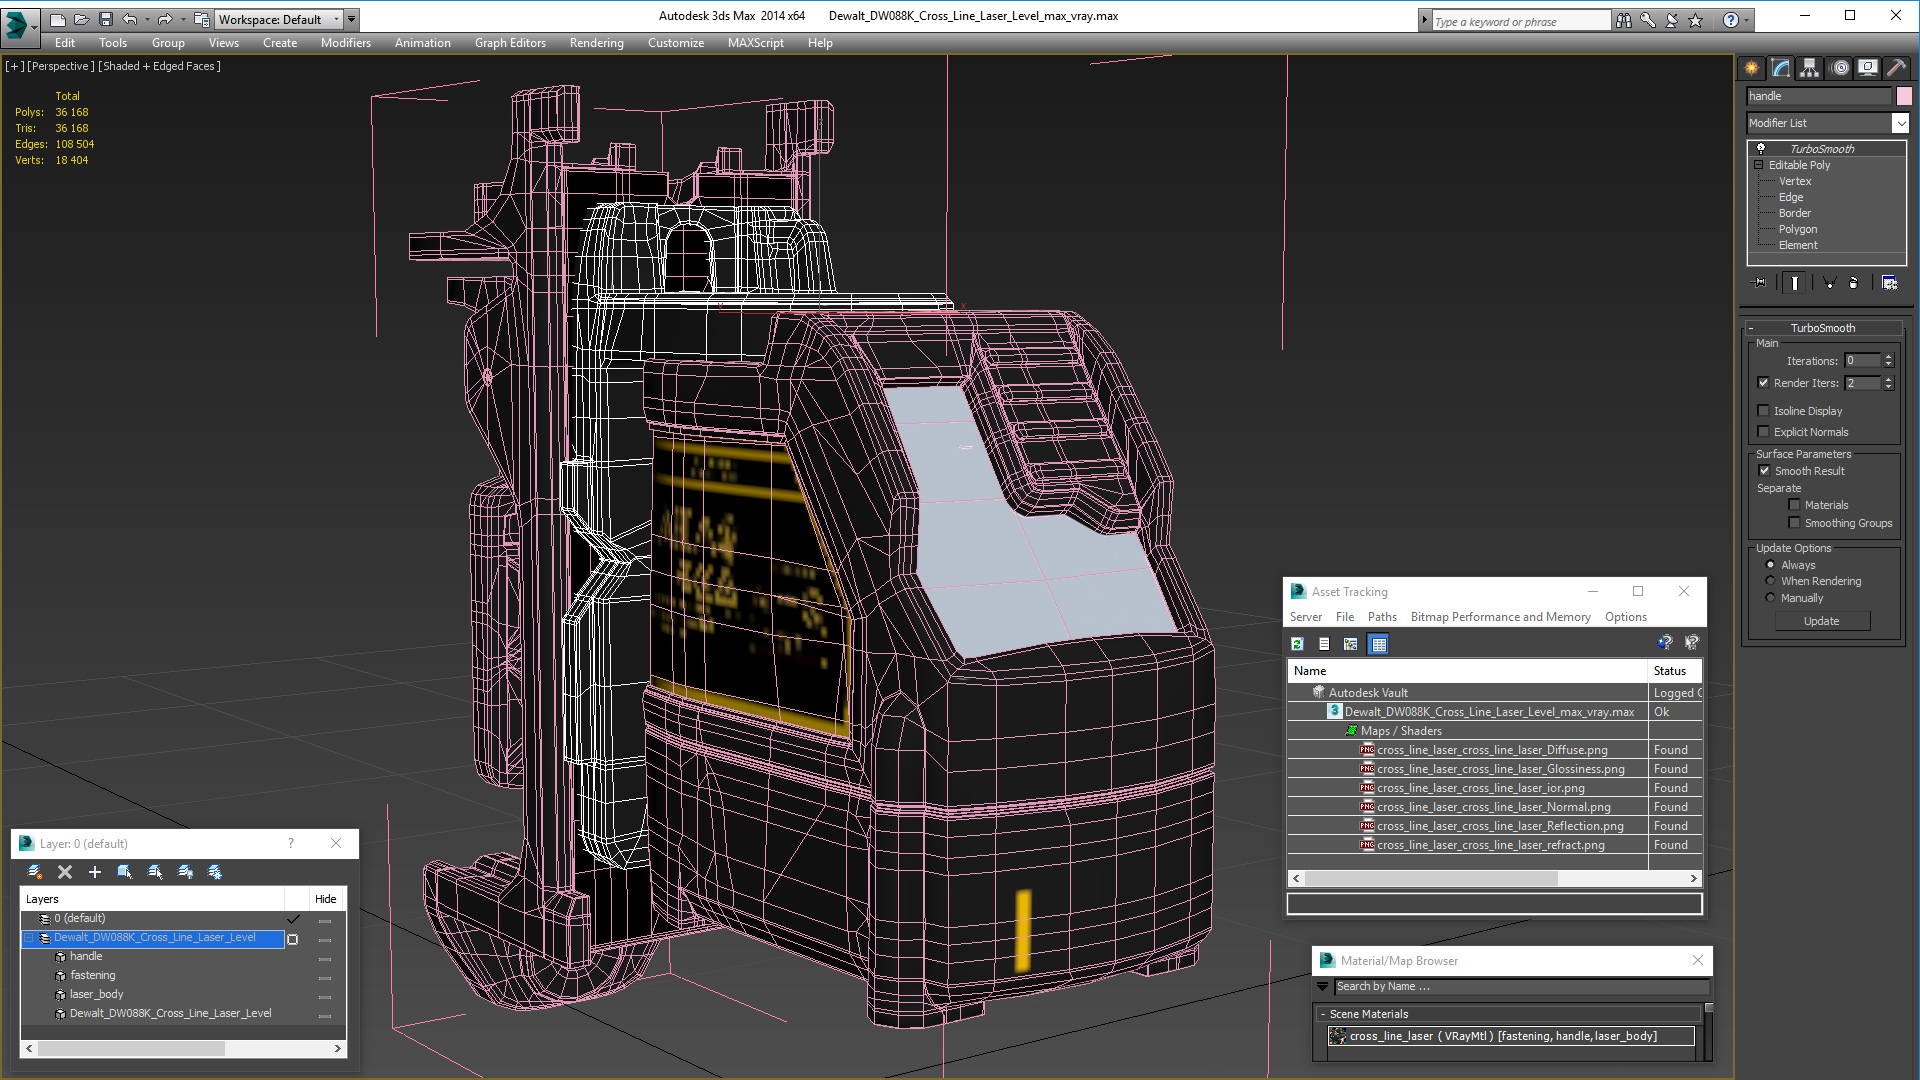Click the Shaded + Edged Faces viewport label
Screen dimensions: 1920x1080
(159, 66)
